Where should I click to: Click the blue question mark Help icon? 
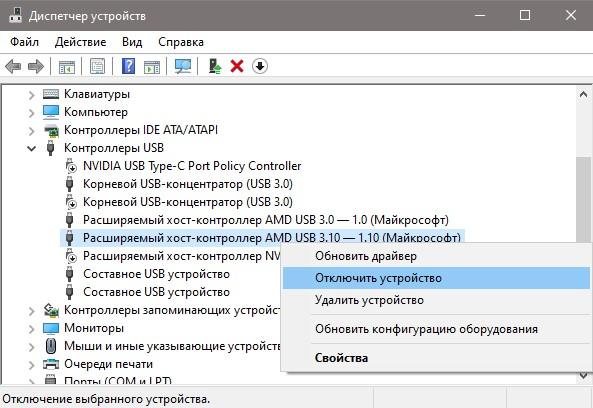point(129,66)
